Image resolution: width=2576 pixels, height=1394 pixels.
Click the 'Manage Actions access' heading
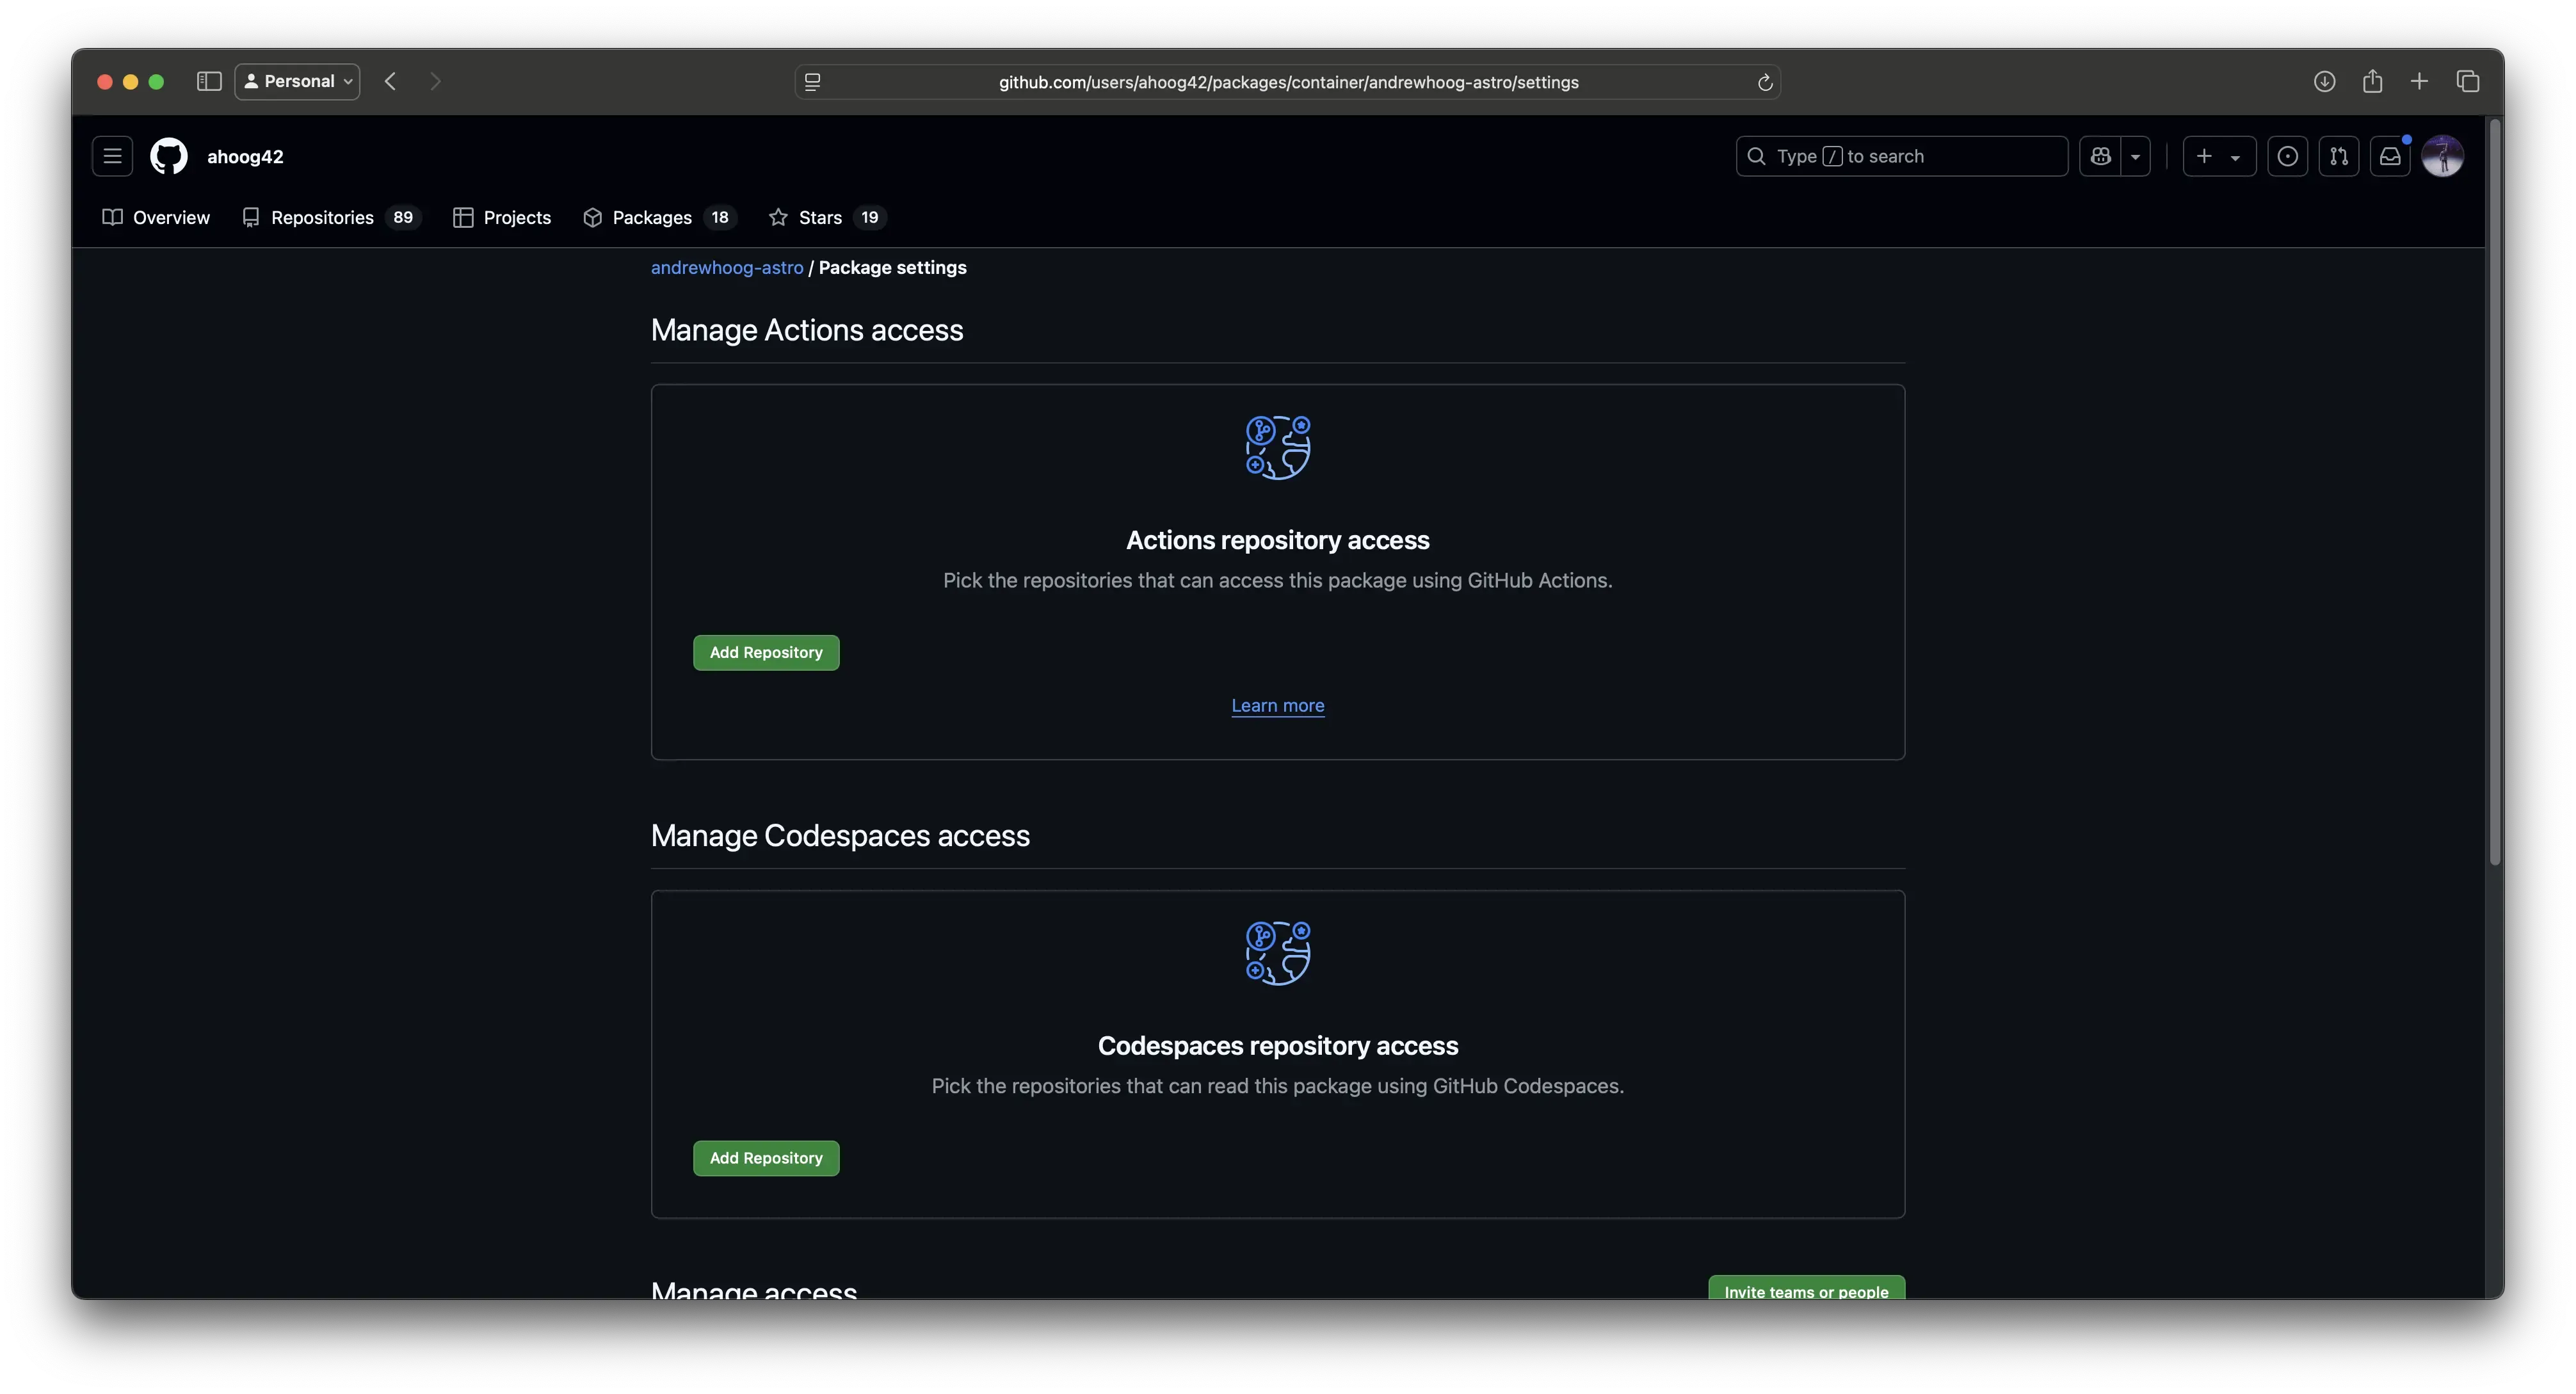pyautogui.click(x=807, y=330)
